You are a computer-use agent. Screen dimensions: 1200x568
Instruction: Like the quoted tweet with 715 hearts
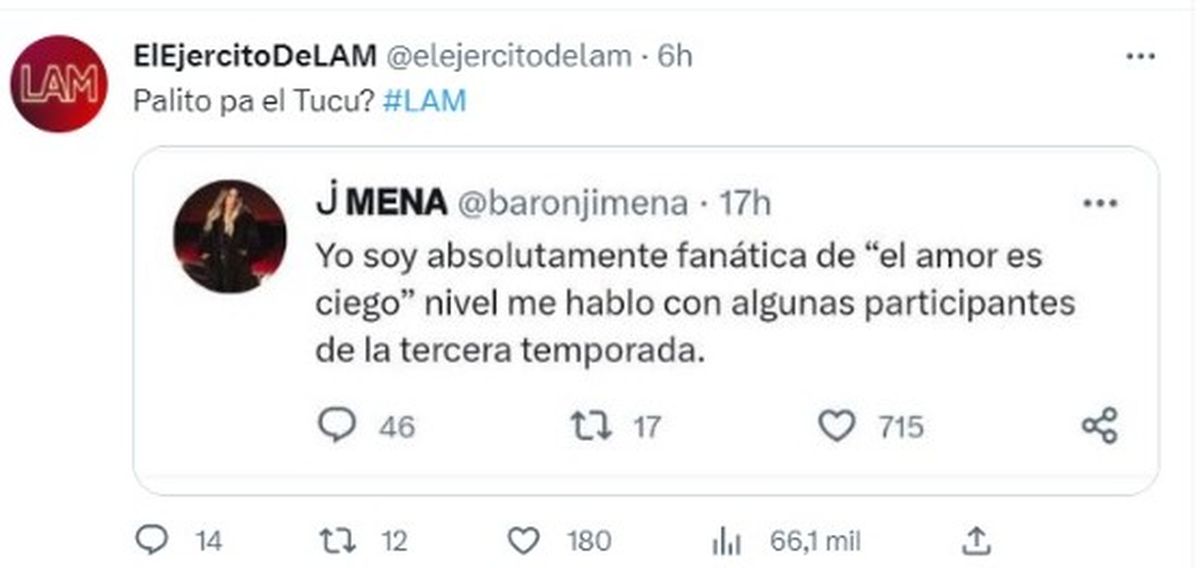[x=835, y=427]
